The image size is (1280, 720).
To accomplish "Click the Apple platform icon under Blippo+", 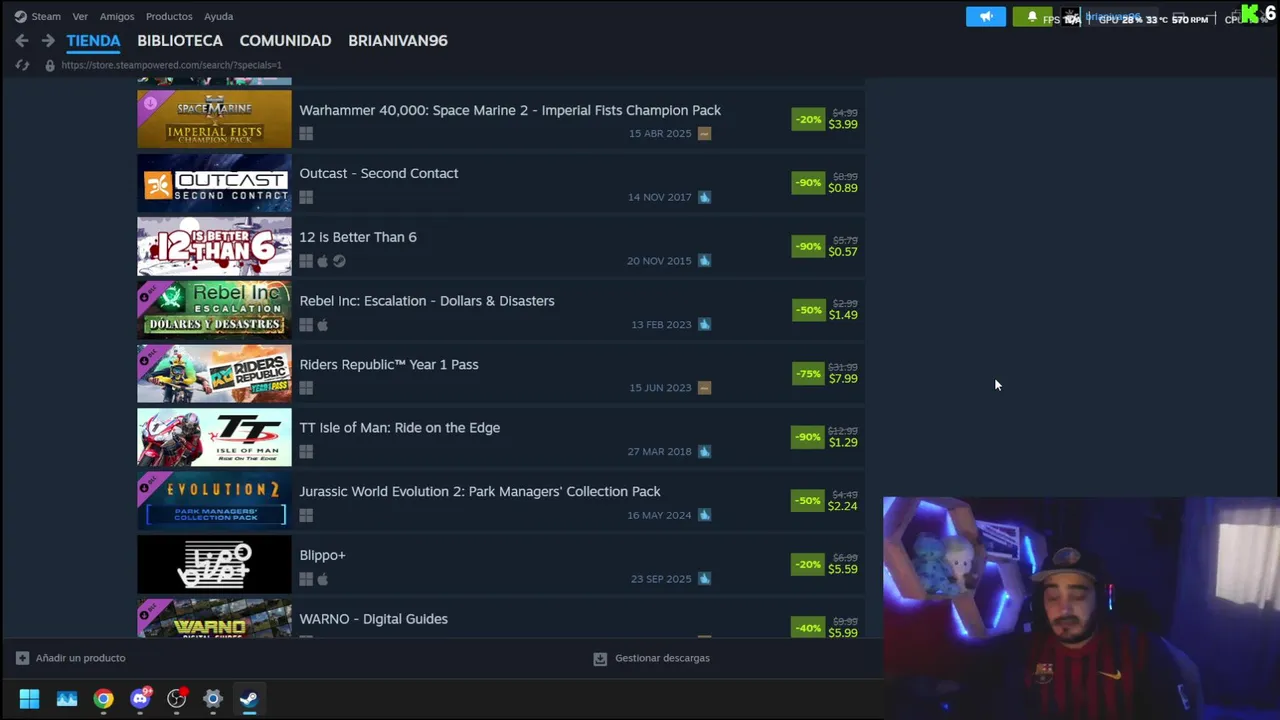I will [x=322, y=579].
